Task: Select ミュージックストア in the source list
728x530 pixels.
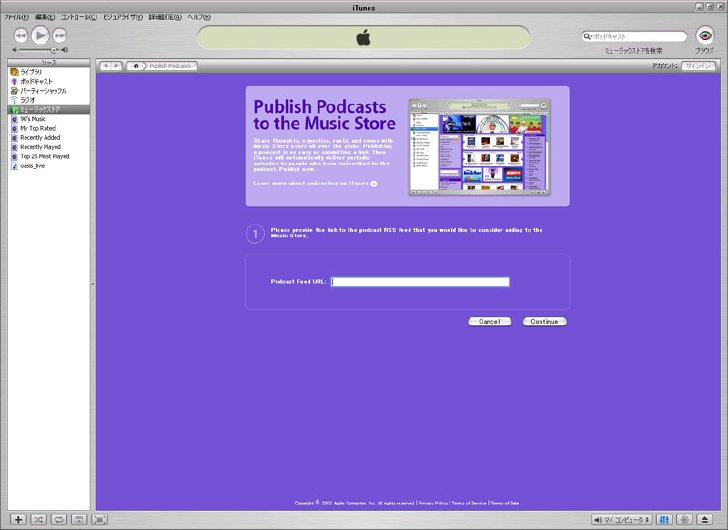Action: click(x=49, y=110)
